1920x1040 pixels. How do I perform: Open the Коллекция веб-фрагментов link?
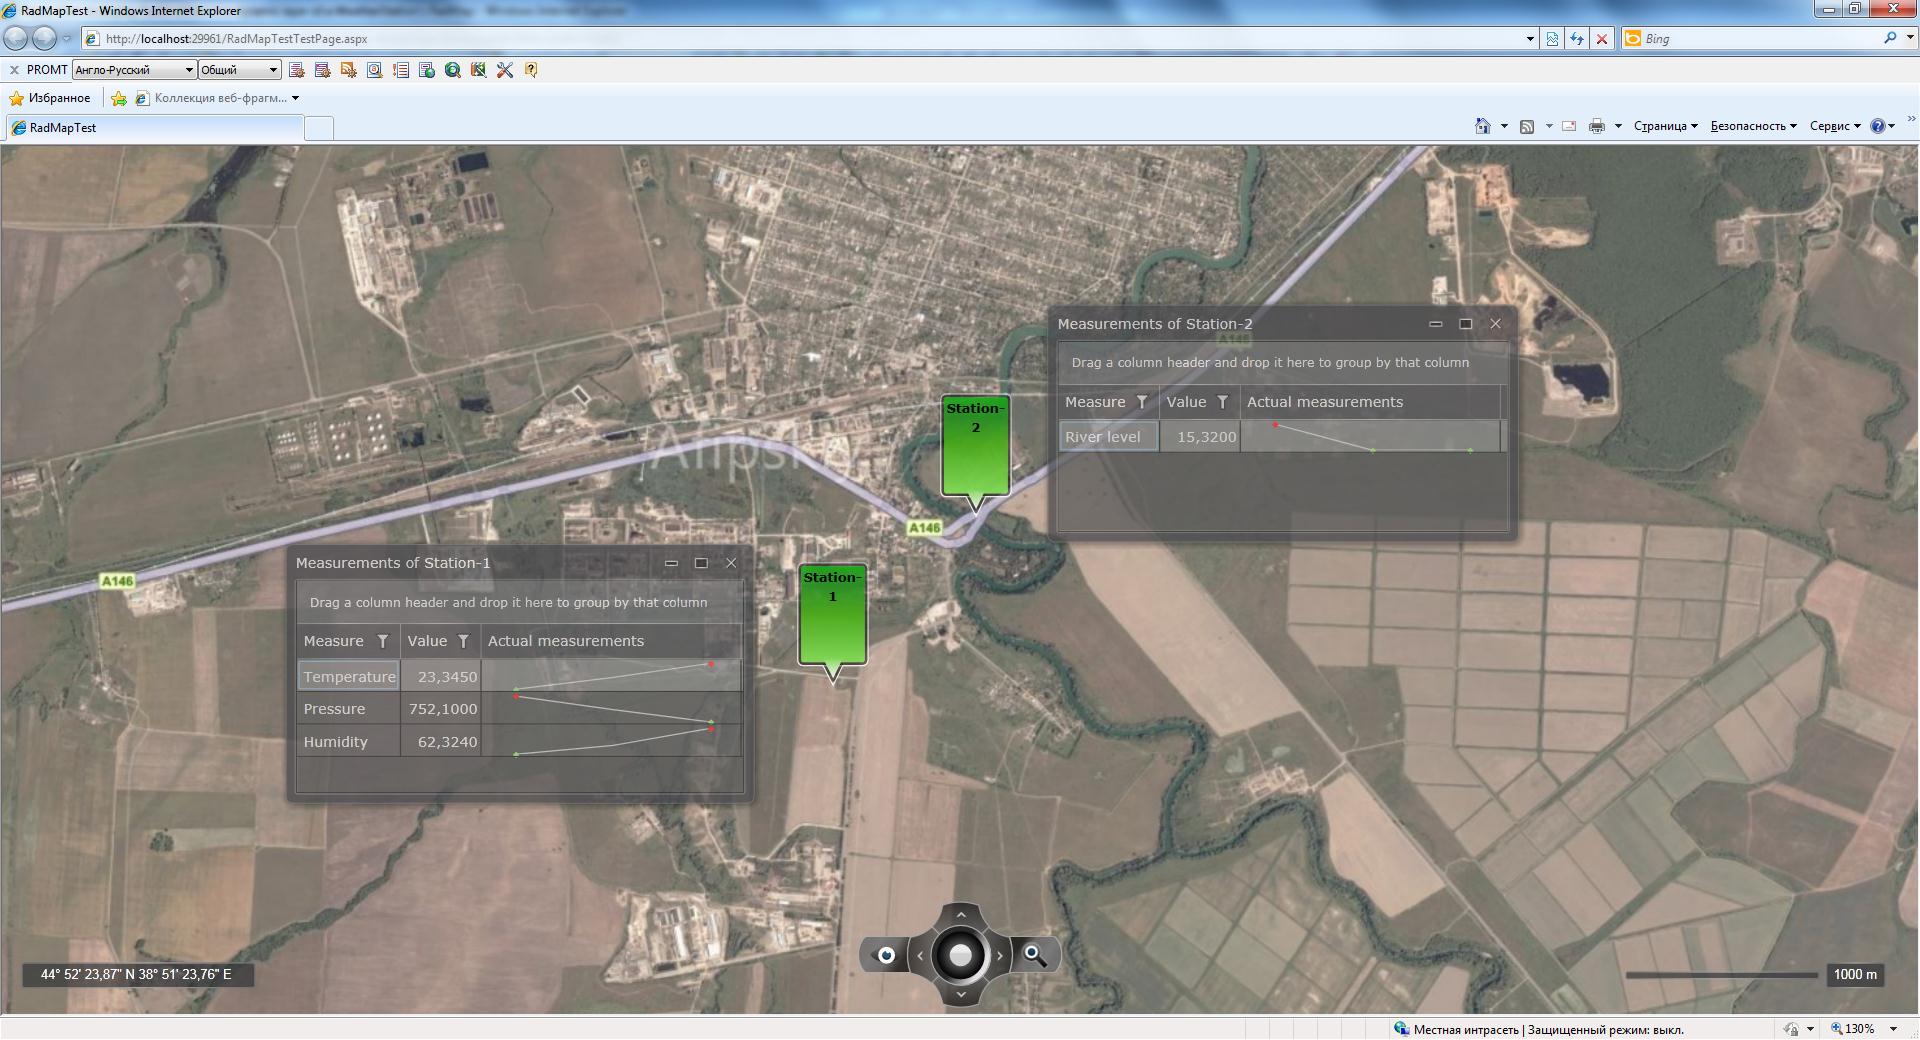217,98
